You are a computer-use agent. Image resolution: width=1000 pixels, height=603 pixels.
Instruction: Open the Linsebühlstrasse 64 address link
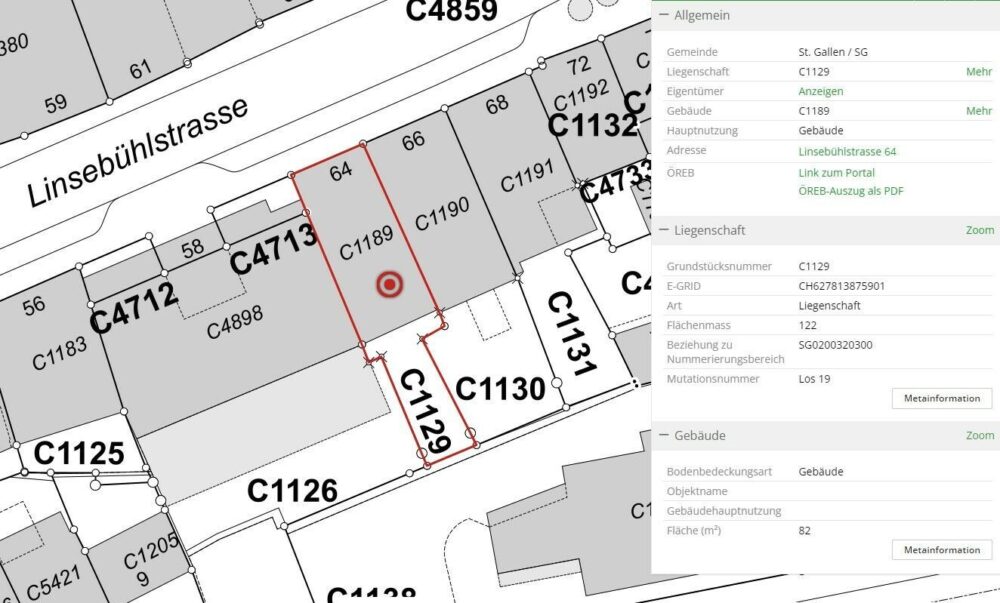pos(847,151)
